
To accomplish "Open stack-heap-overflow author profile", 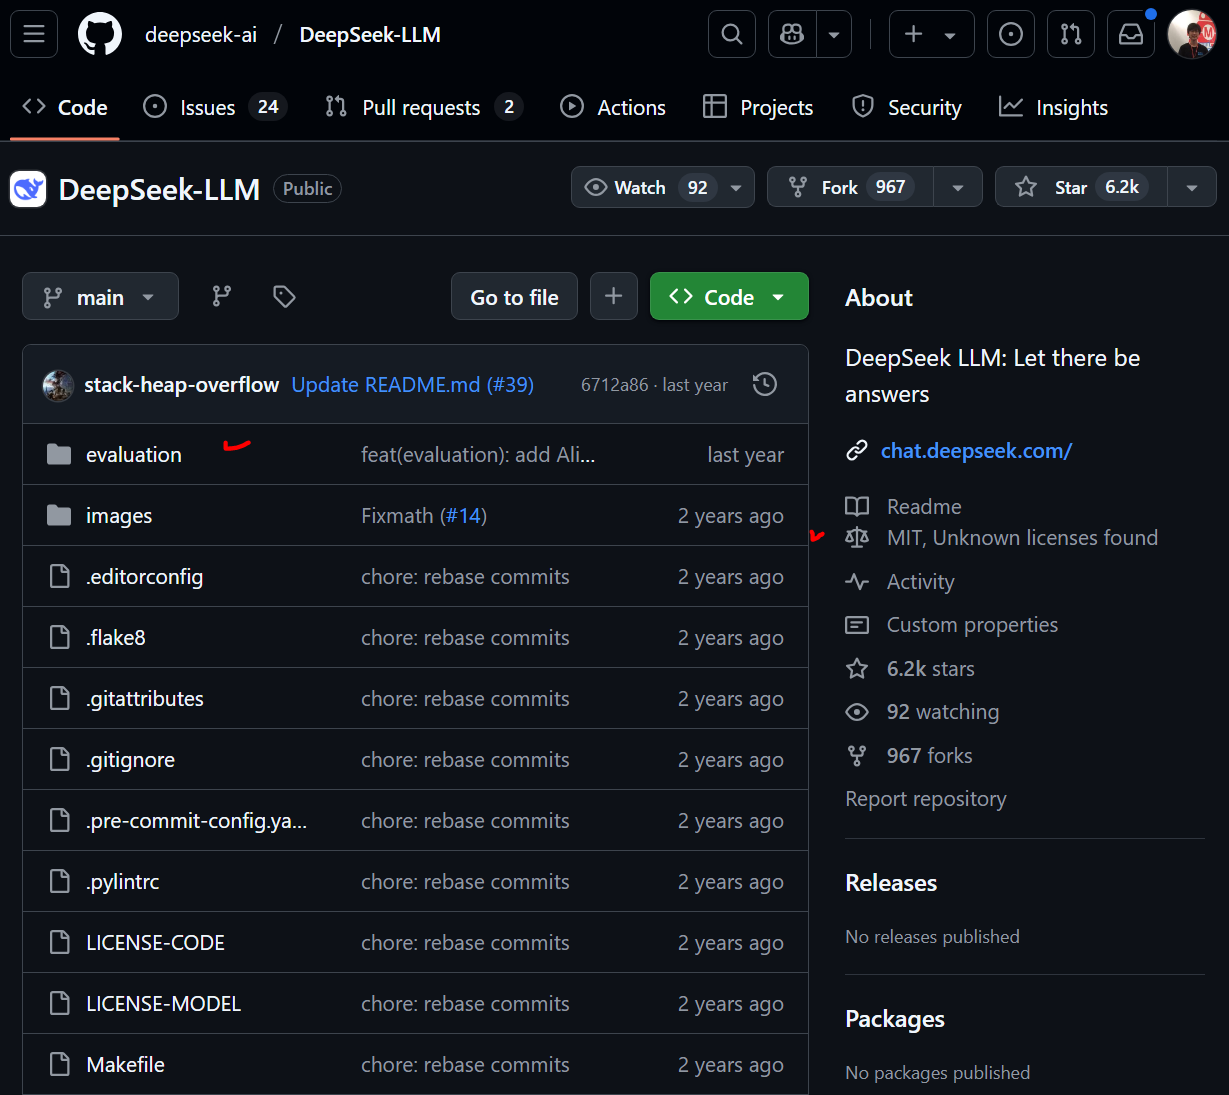I will [181, 385].
